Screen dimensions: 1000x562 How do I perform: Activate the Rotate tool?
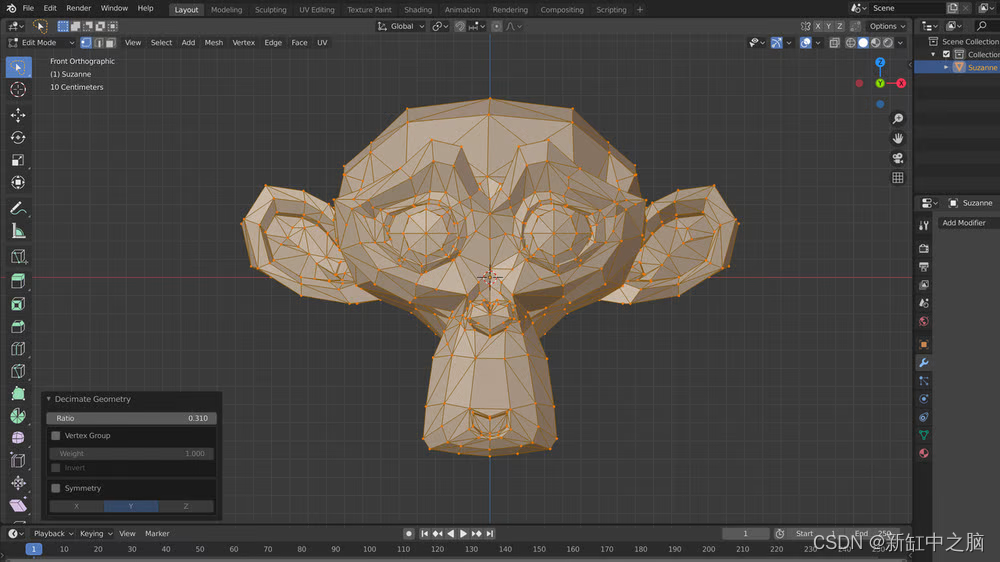click(18, 137)
